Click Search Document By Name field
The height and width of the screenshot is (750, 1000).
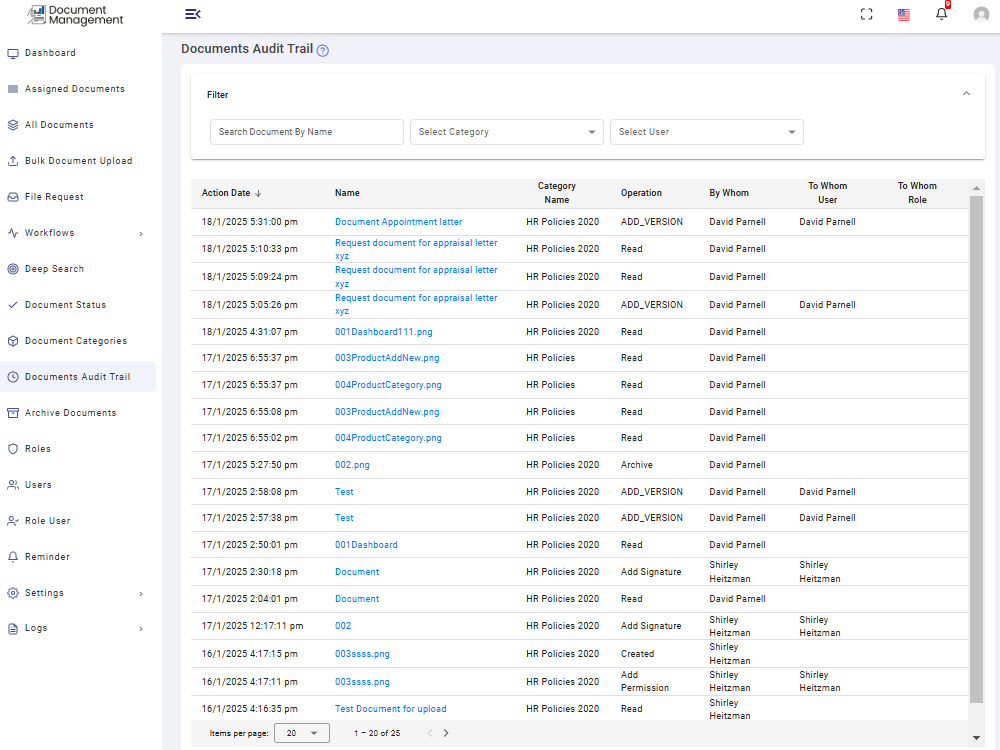coord(307,132)
